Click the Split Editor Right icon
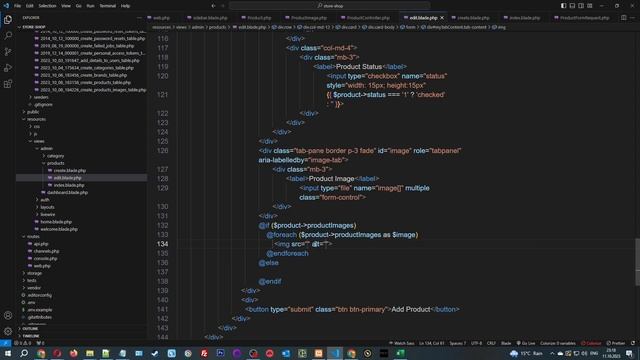This screenshot has height=360, width=640. tap(624, 18)
